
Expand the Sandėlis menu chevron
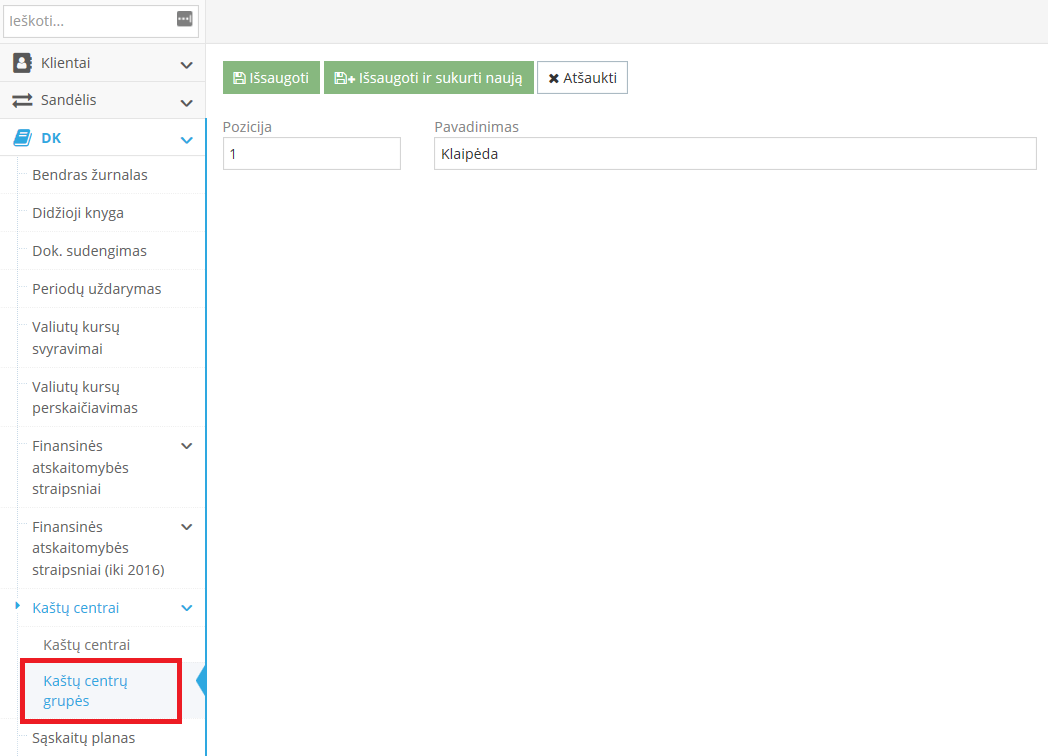(186, 102)
